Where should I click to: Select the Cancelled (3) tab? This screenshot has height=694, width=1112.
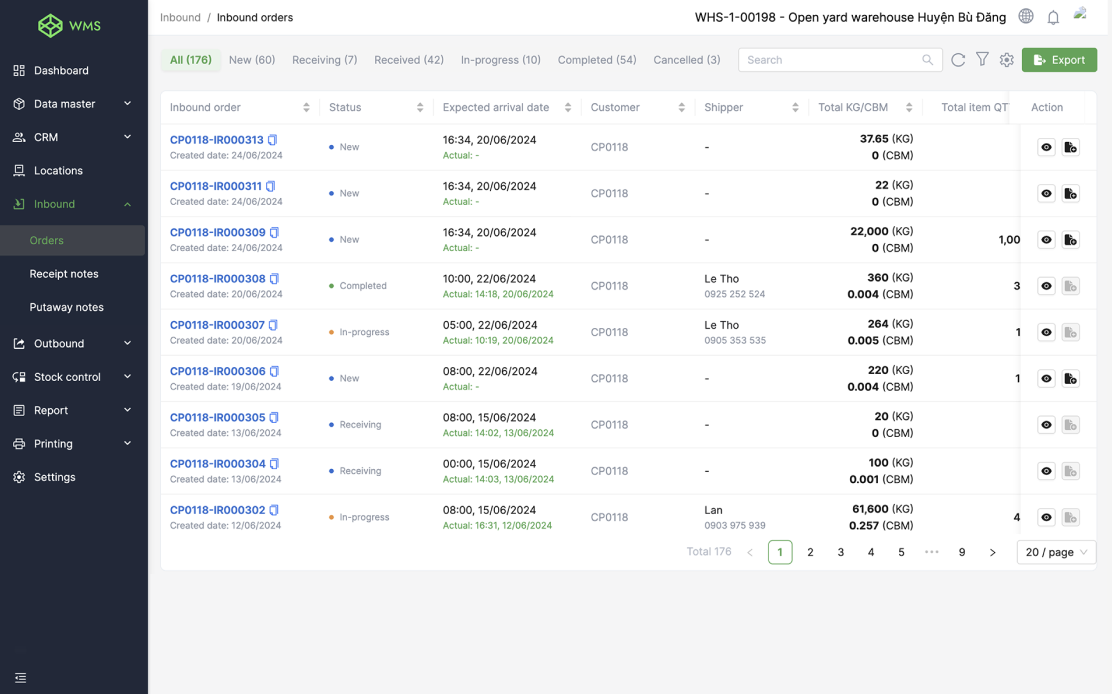click(x=686, y=60)
